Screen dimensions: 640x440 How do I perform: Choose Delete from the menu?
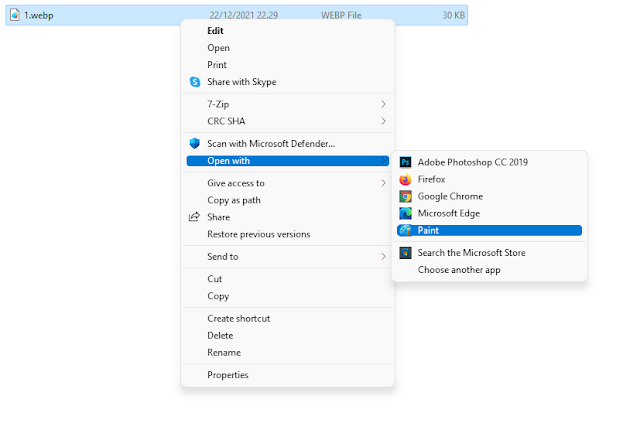pyautogui.click(x=288, y=336)
